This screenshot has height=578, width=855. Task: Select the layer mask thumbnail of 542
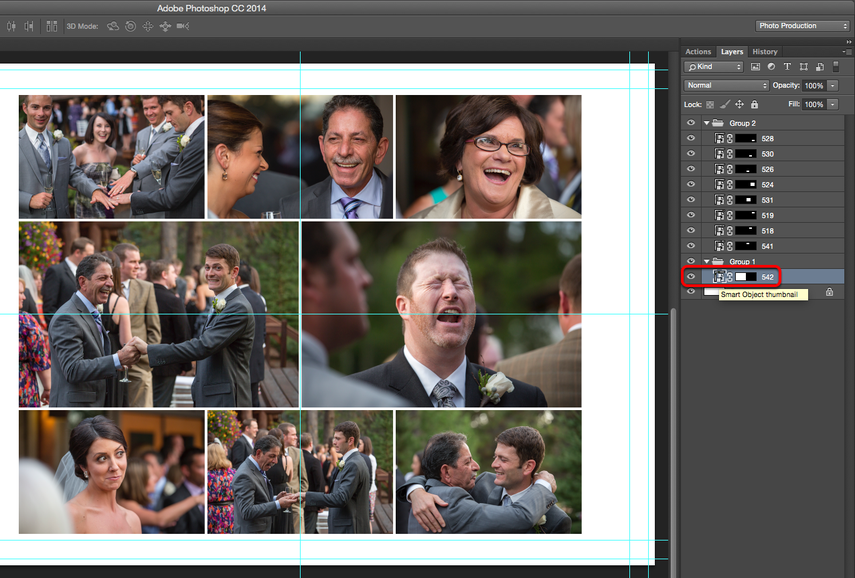pos(745,276)
